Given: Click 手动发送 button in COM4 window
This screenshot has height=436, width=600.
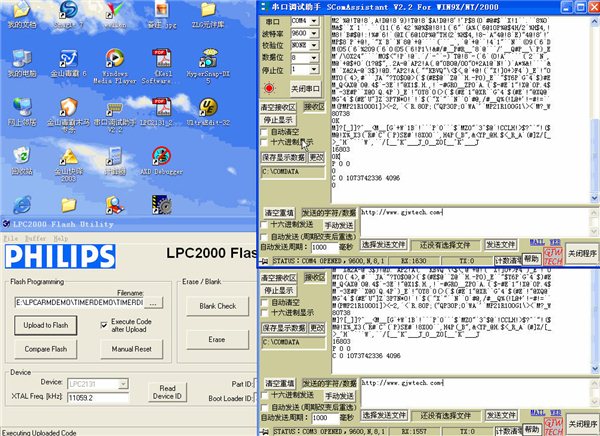Looking at the screenshot, I should 339,225.
